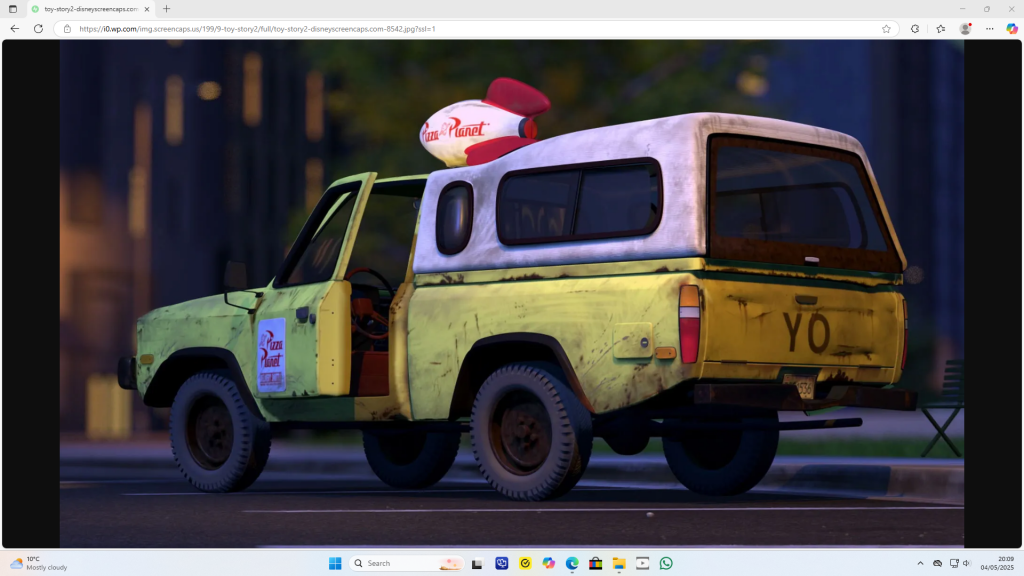Click the browser back arrow

[14, 29]
